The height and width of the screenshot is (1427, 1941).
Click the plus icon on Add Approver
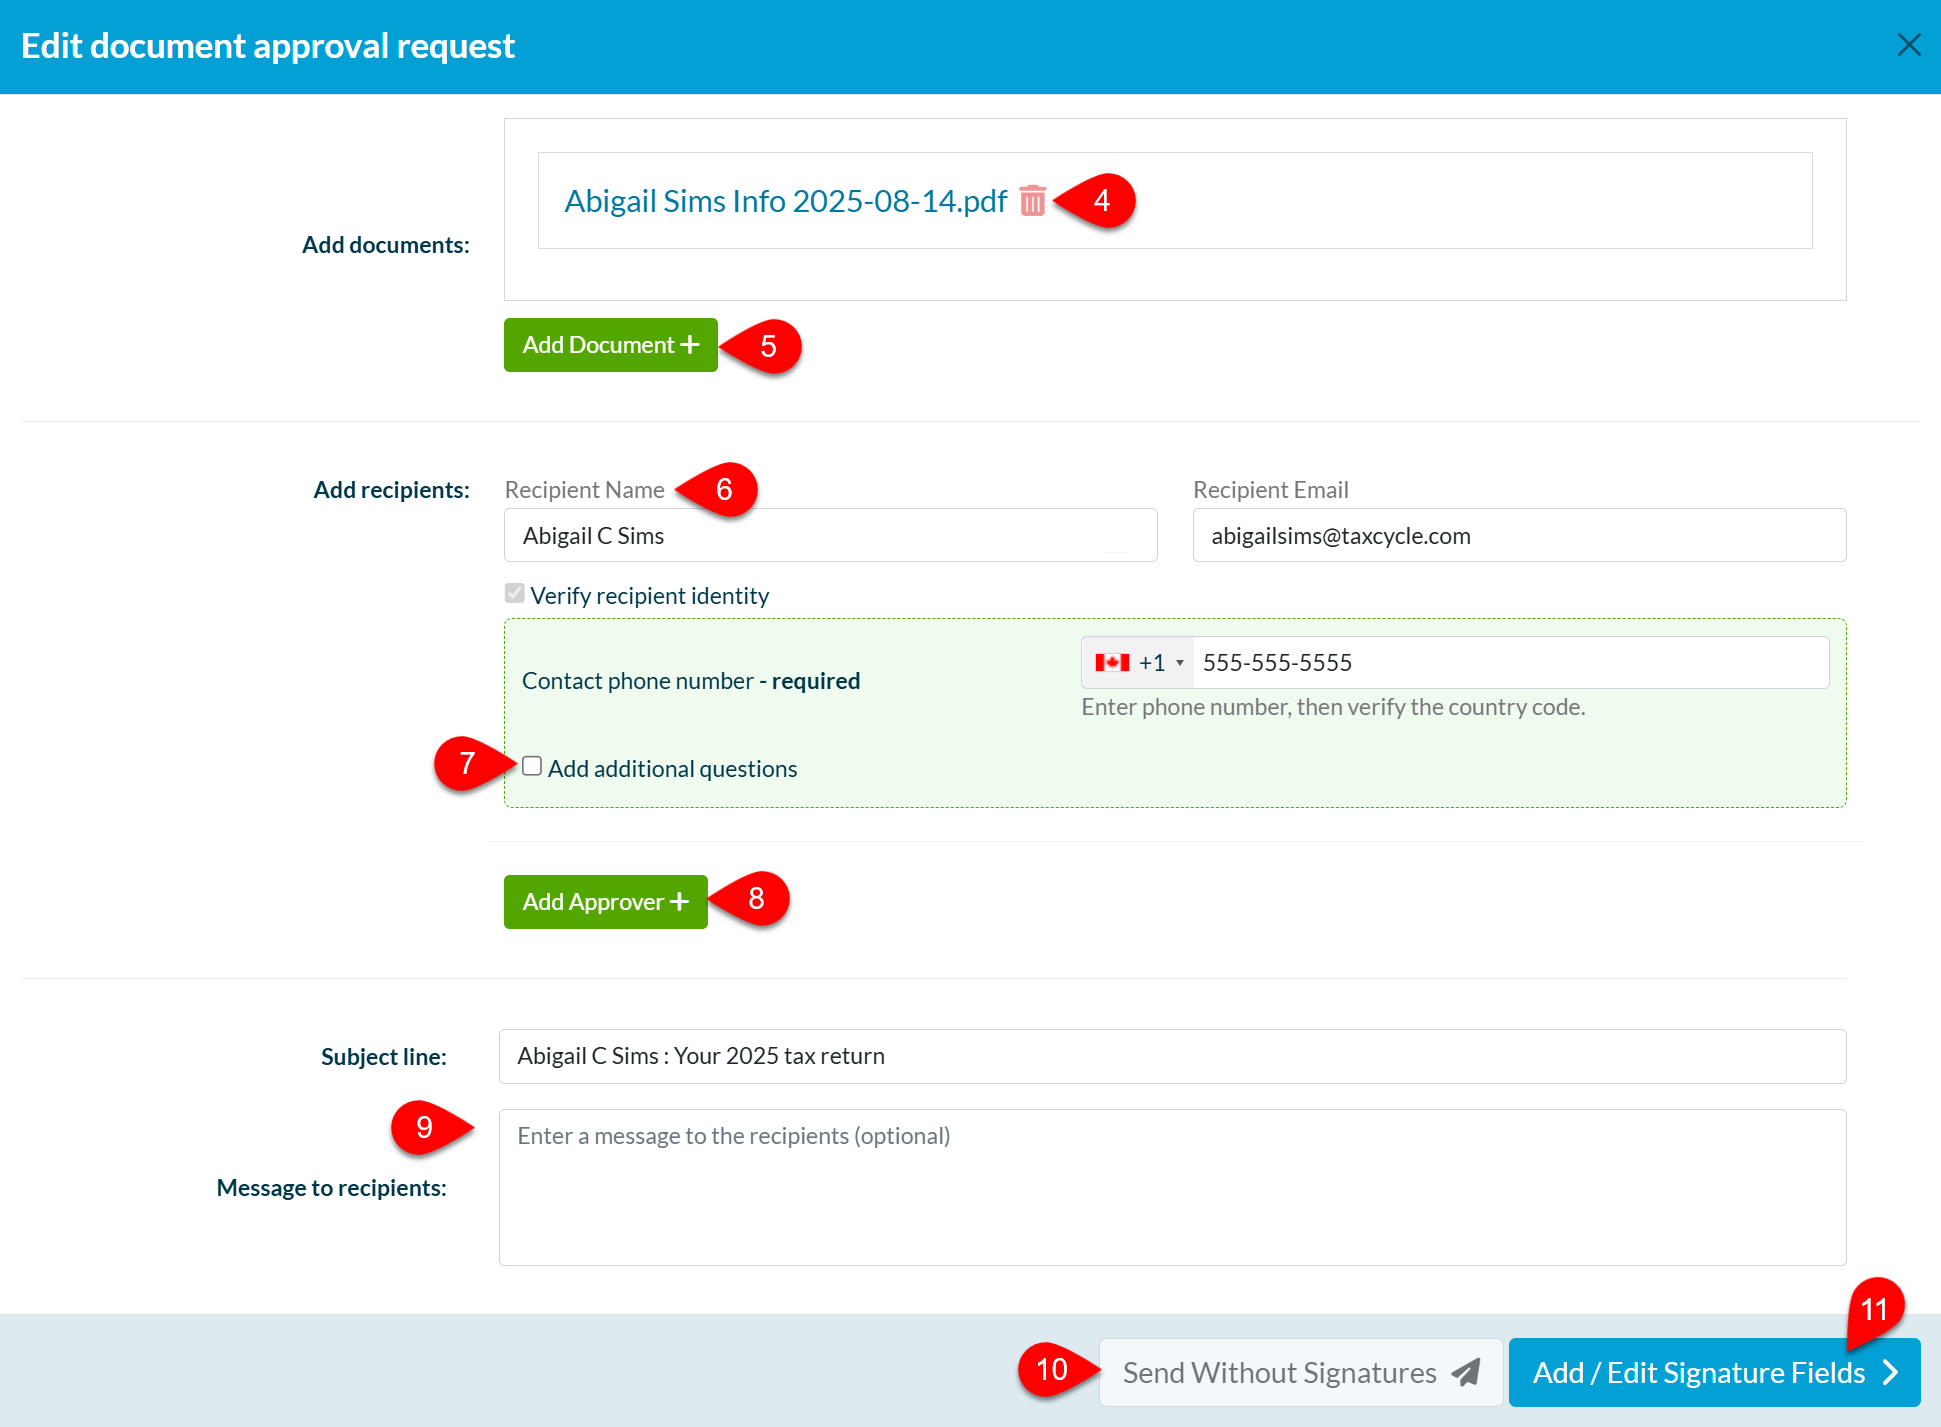click(678, 901)
